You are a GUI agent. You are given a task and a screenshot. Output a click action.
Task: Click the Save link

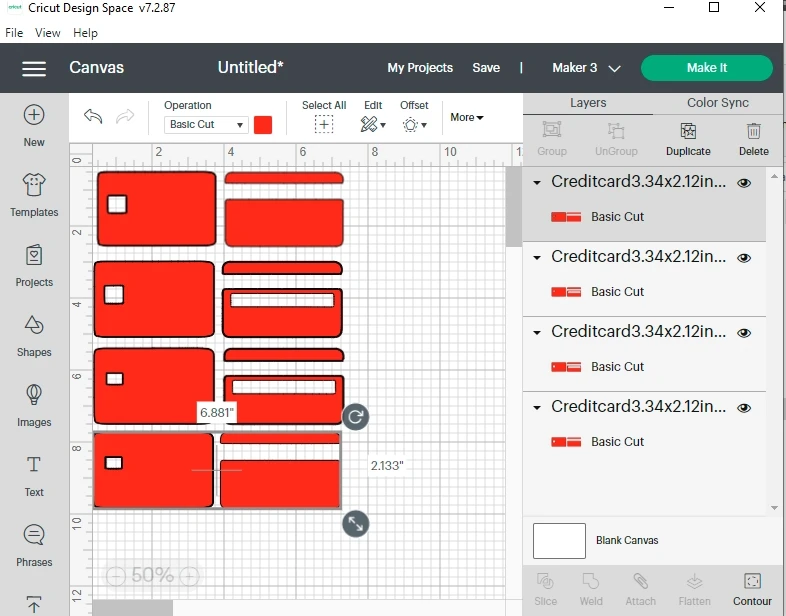[x=486, y=68]
